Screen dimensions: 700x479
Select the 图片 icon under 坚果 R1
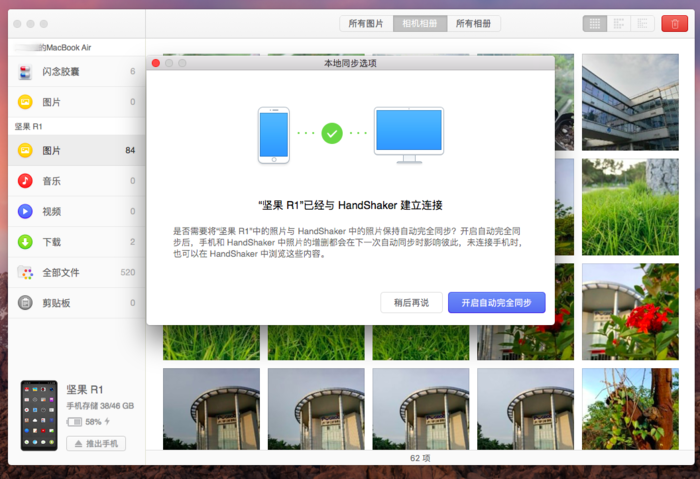point(25,150)
